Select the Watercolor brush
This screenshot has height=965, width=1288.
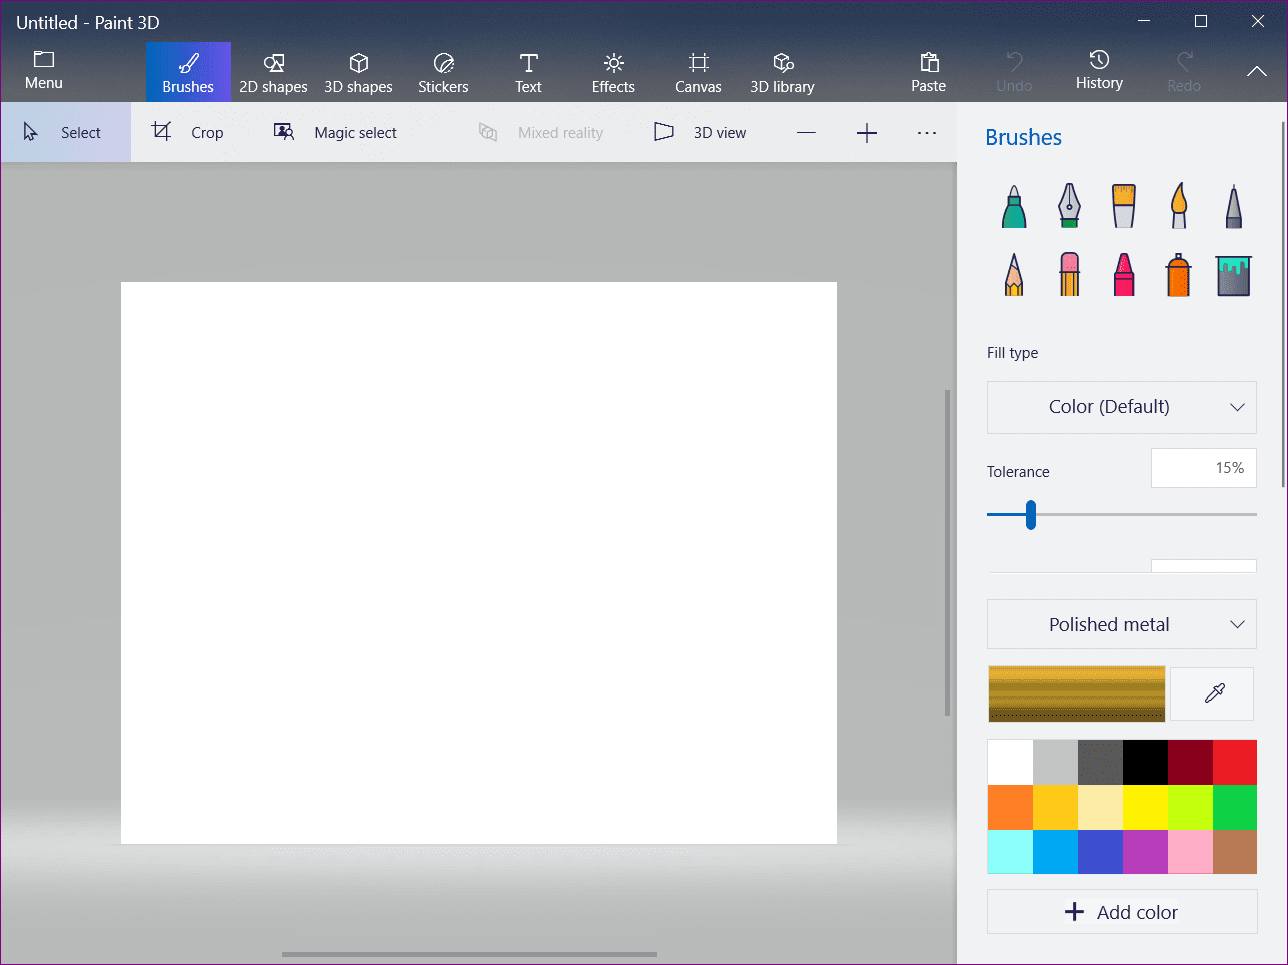coord(1179,206)
